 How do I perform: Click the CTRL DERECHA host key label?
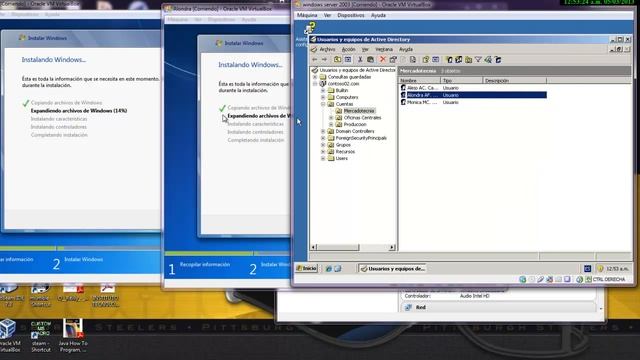609,279
